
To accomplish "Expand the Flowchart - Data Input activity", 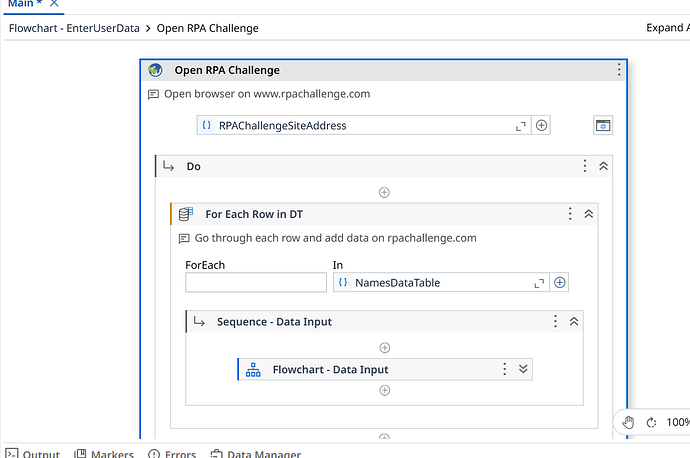I will pyautogui.click(x=523, y=369).
